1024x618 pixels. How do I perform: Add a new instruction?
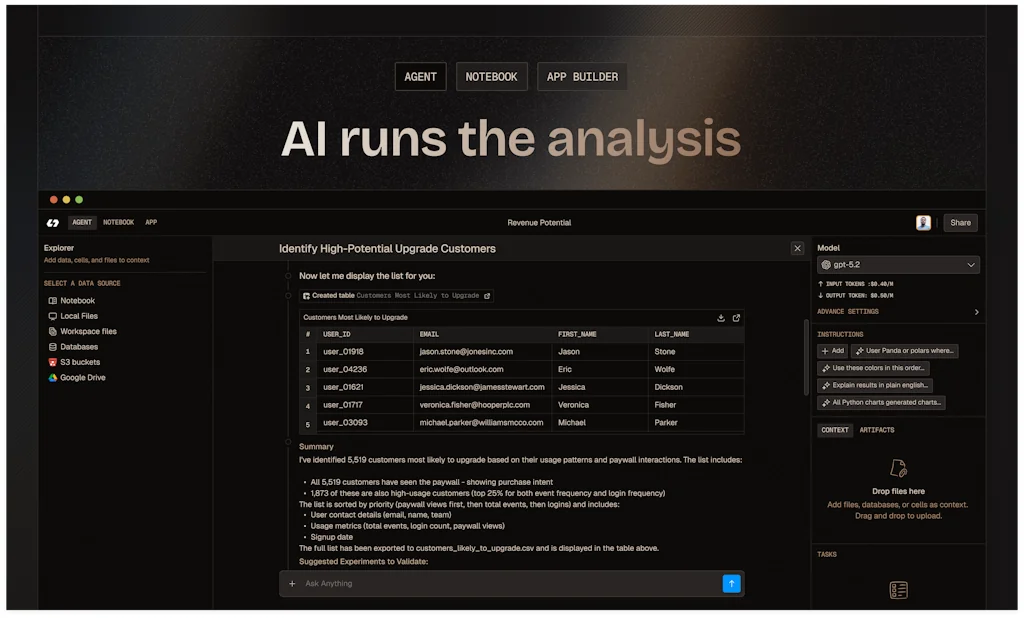coord(831,351)
